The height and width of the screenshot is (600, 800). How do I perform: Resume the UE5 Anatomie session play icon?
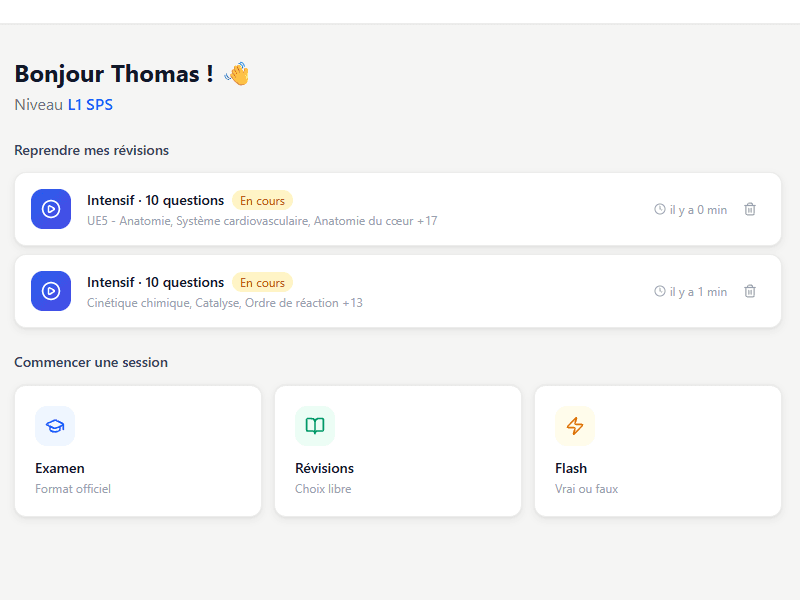pyautogui.click(x=51, y=209)
